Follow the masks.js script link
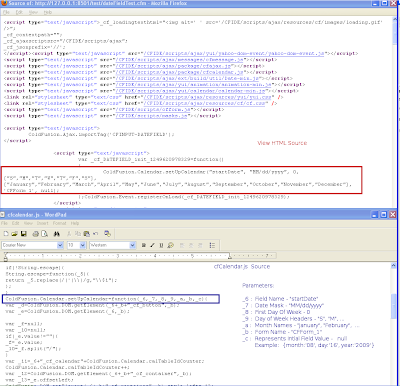This screenshot has width=400, height=386. pos(152,116)
